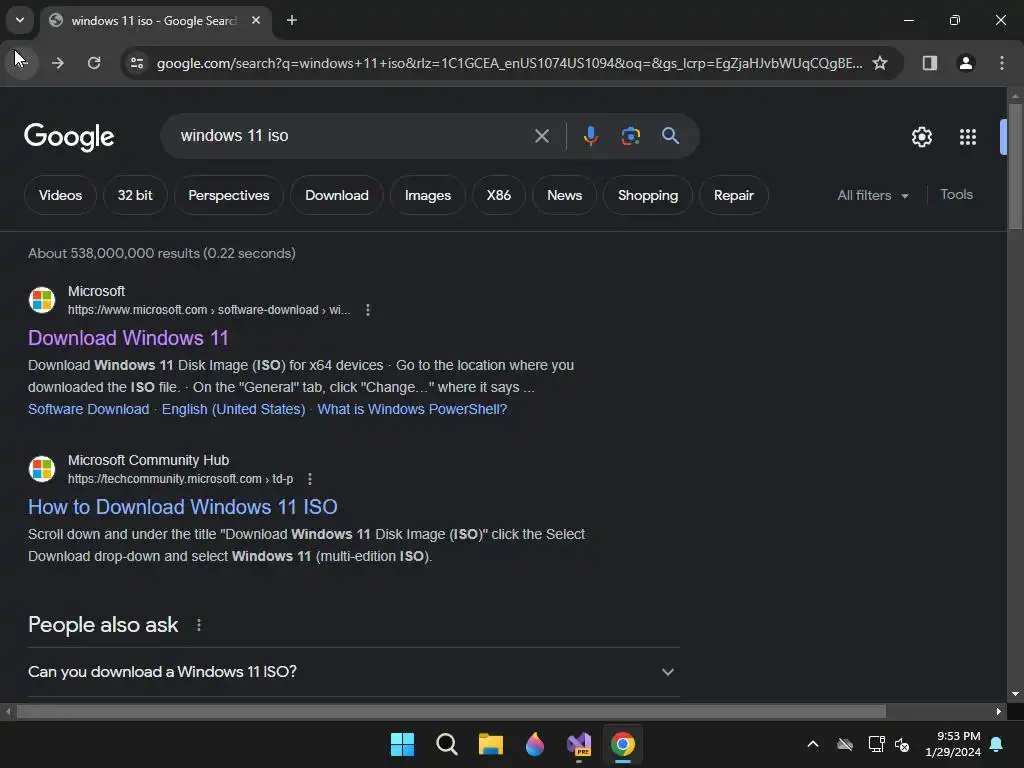The image size is (1024, 768).
Task: Open File Explorer from taskbar
Action: tap(490, 744)
